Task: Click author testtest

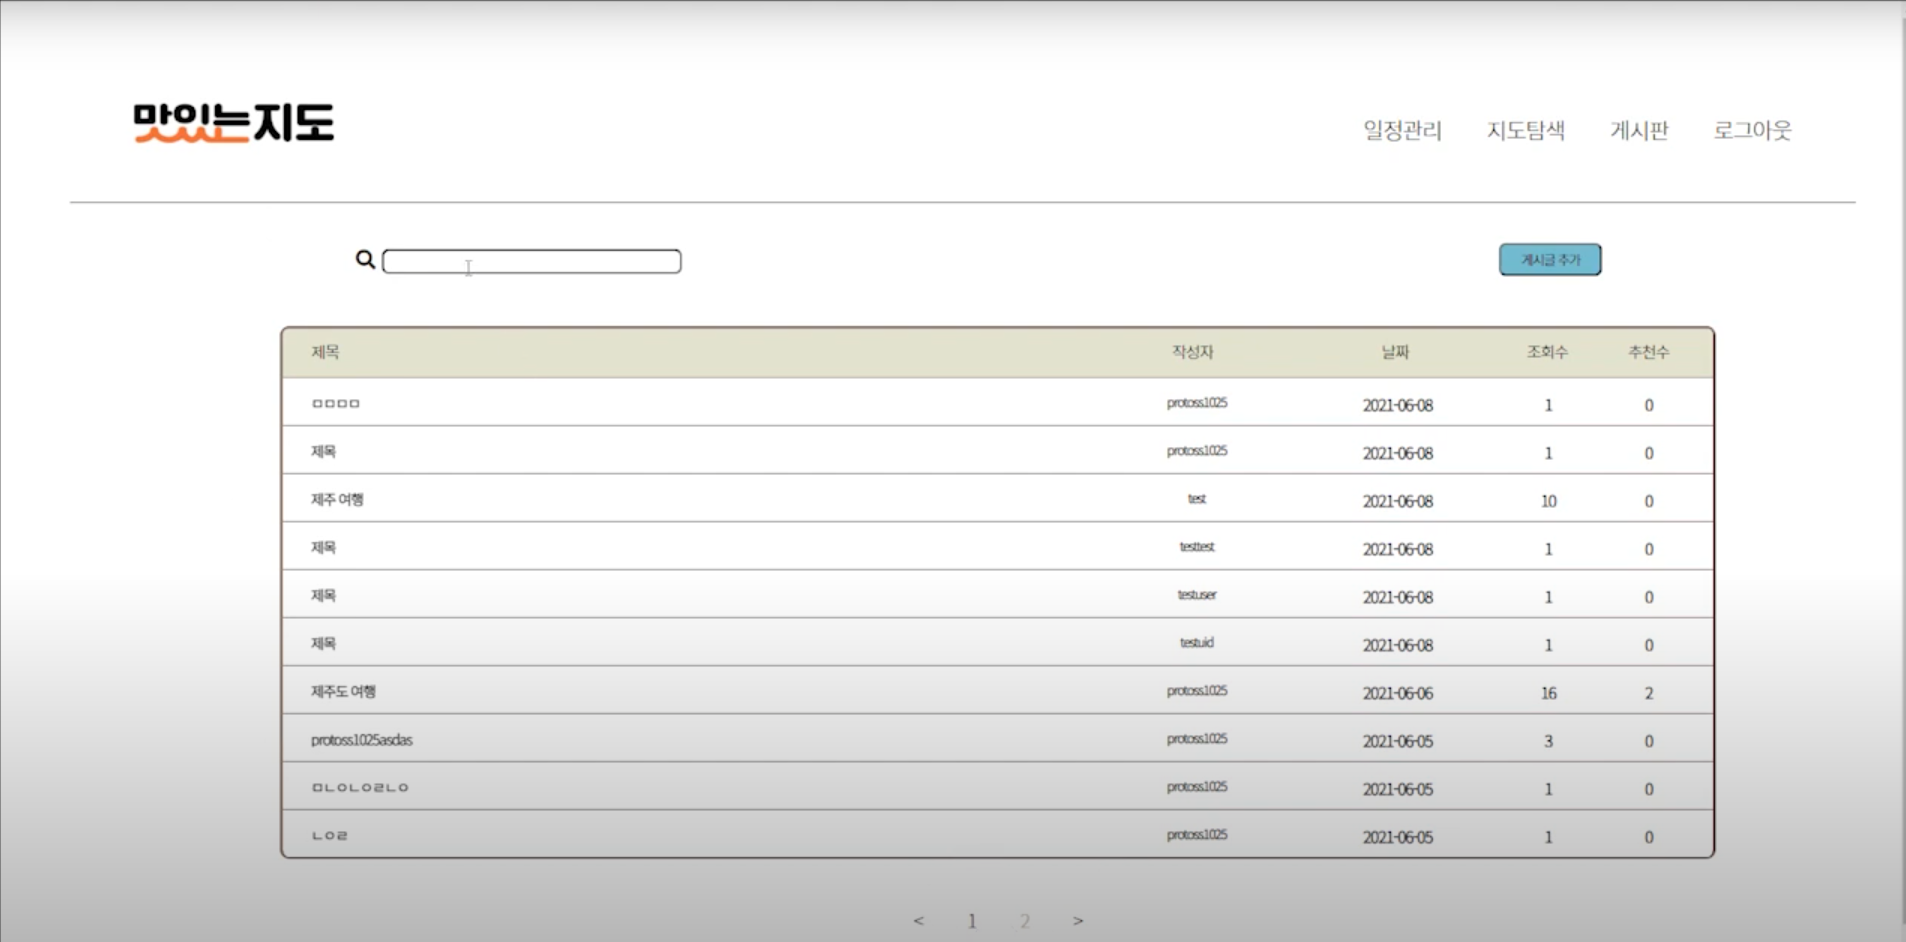Action: click(1197, 547)
